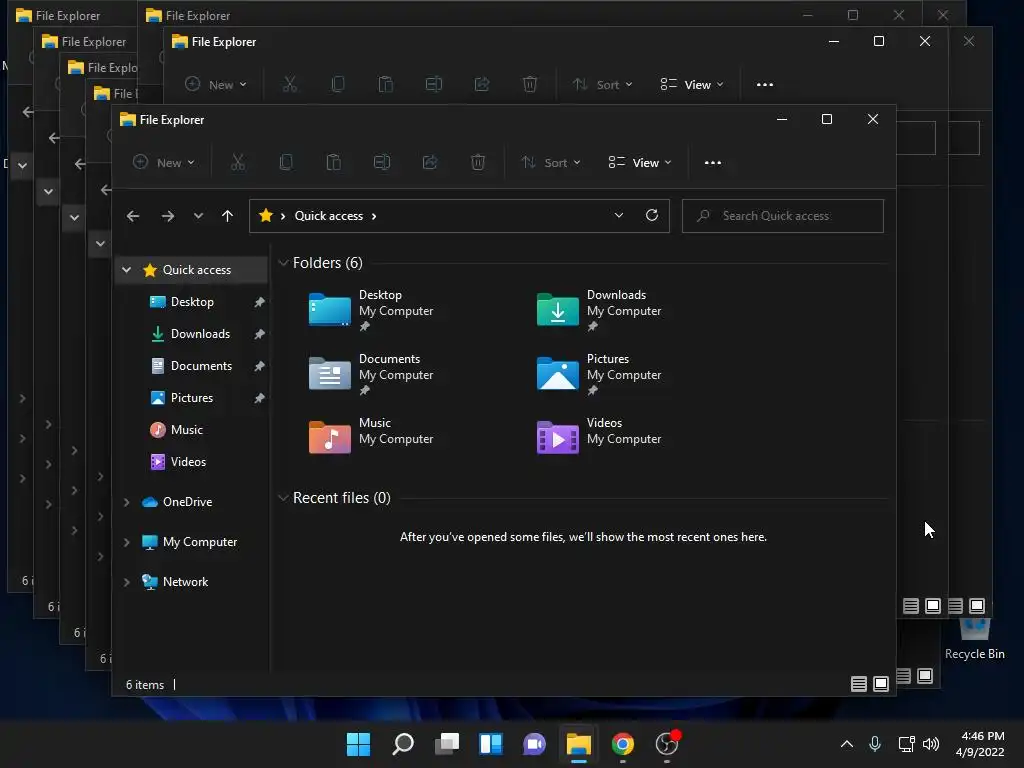Go forward using the right arrow button
This screenshot has width=1024, height=768.
[x=168, y=216]
